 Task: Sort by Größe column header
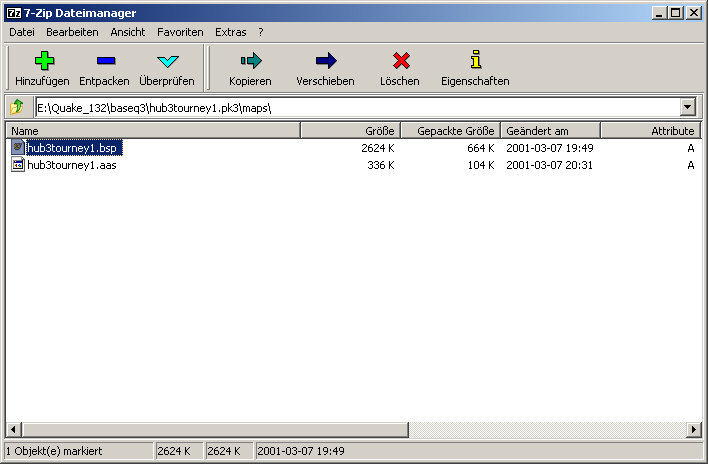tap(350, 131)
